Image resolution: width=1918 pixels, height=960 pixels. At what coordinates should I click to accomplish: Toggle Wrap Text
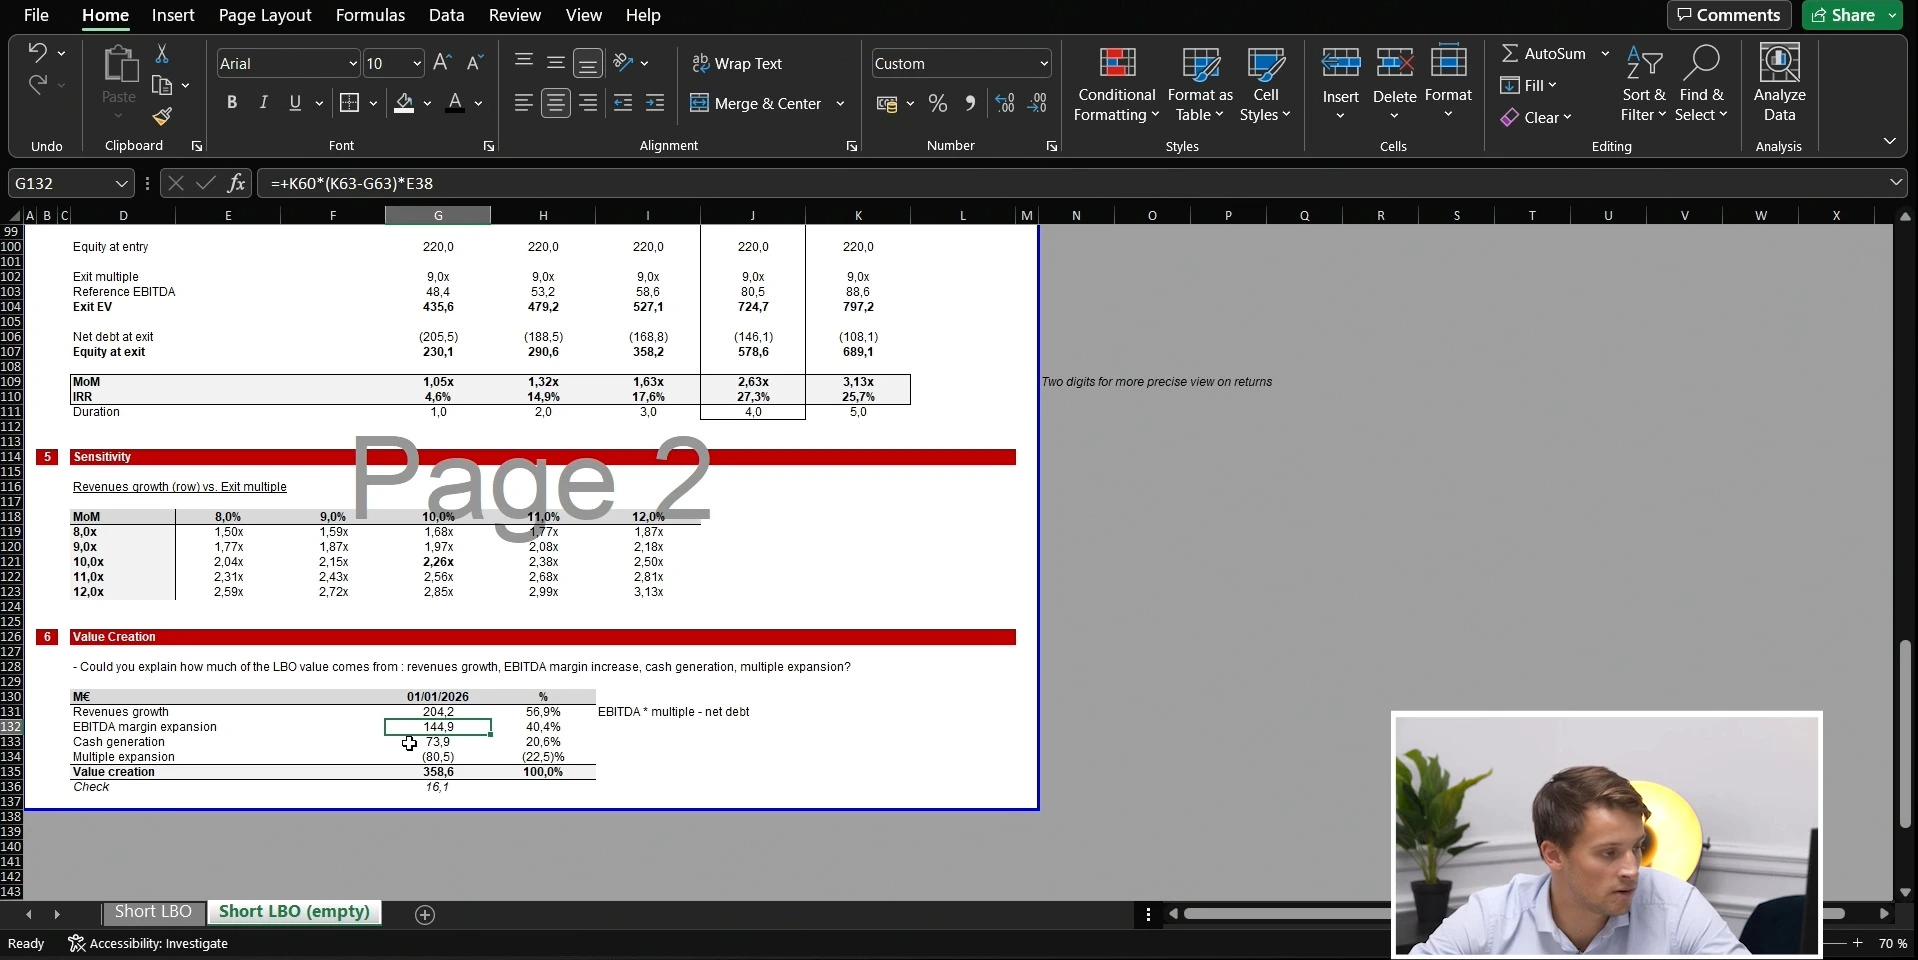[738, 63]
